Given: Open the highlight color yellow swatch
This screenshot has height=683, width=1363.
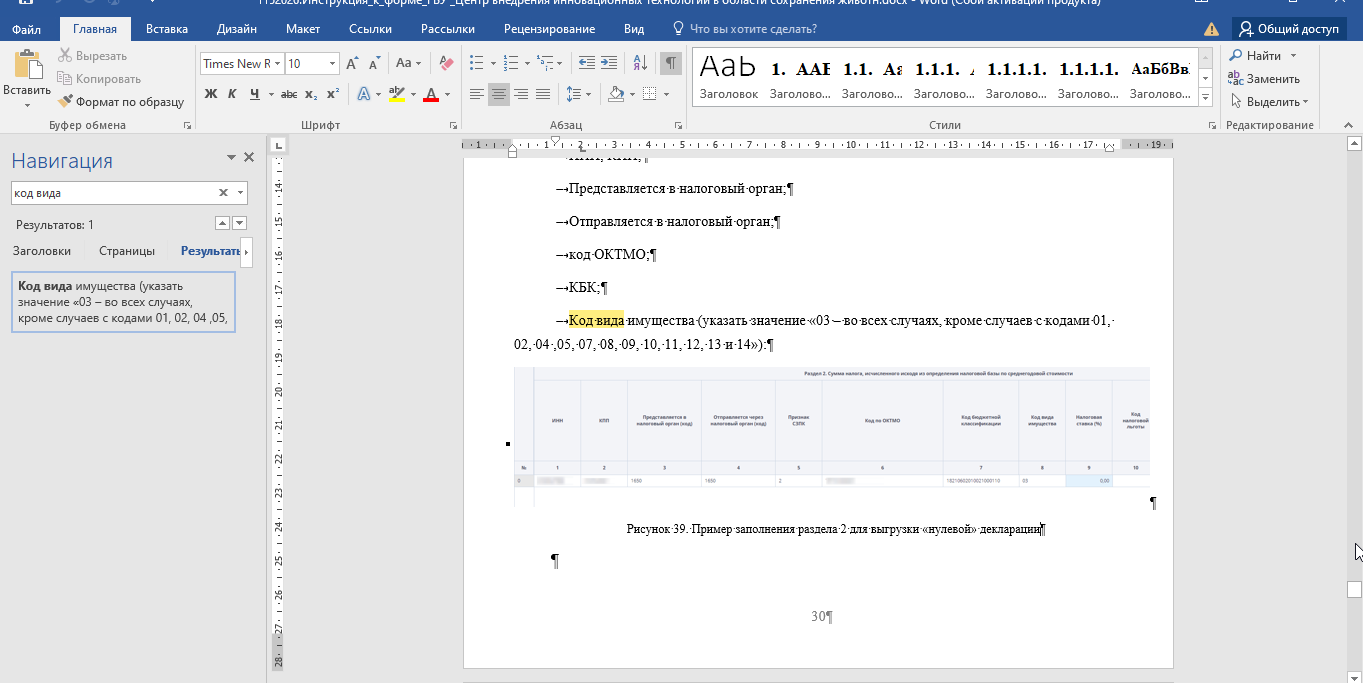Looking at the screenshot, I should (397, 94).
